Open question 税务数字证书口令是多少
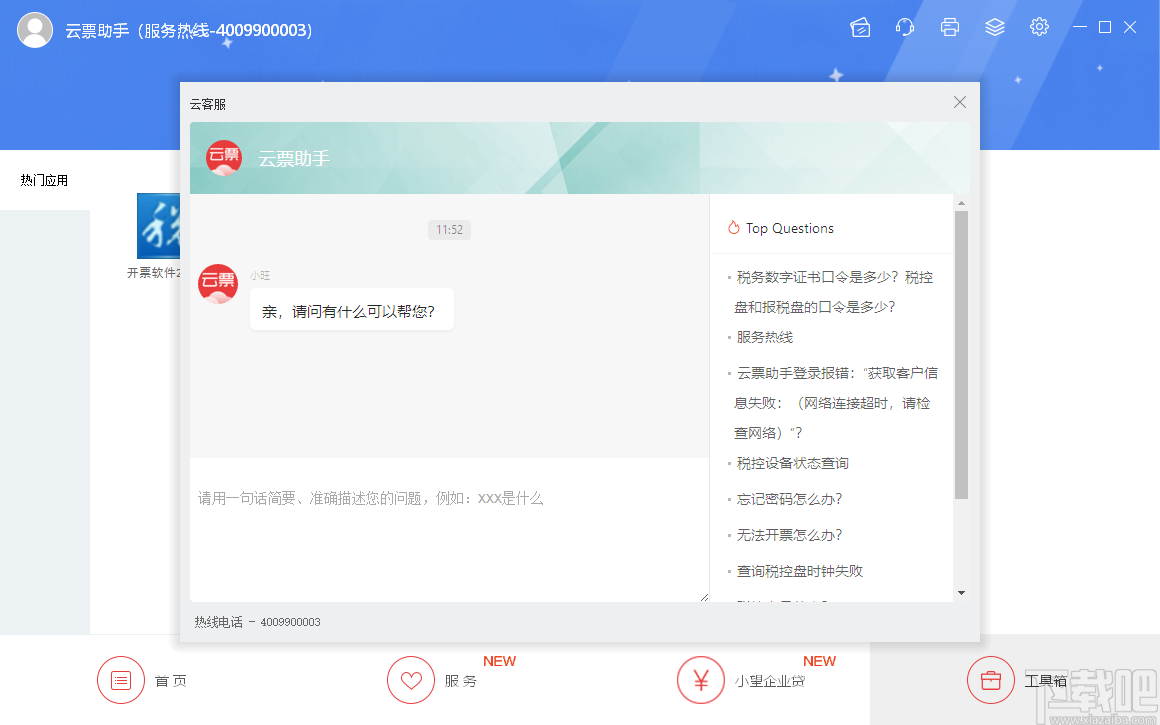This screenshot has height=725, width=1160. [834, 292]
